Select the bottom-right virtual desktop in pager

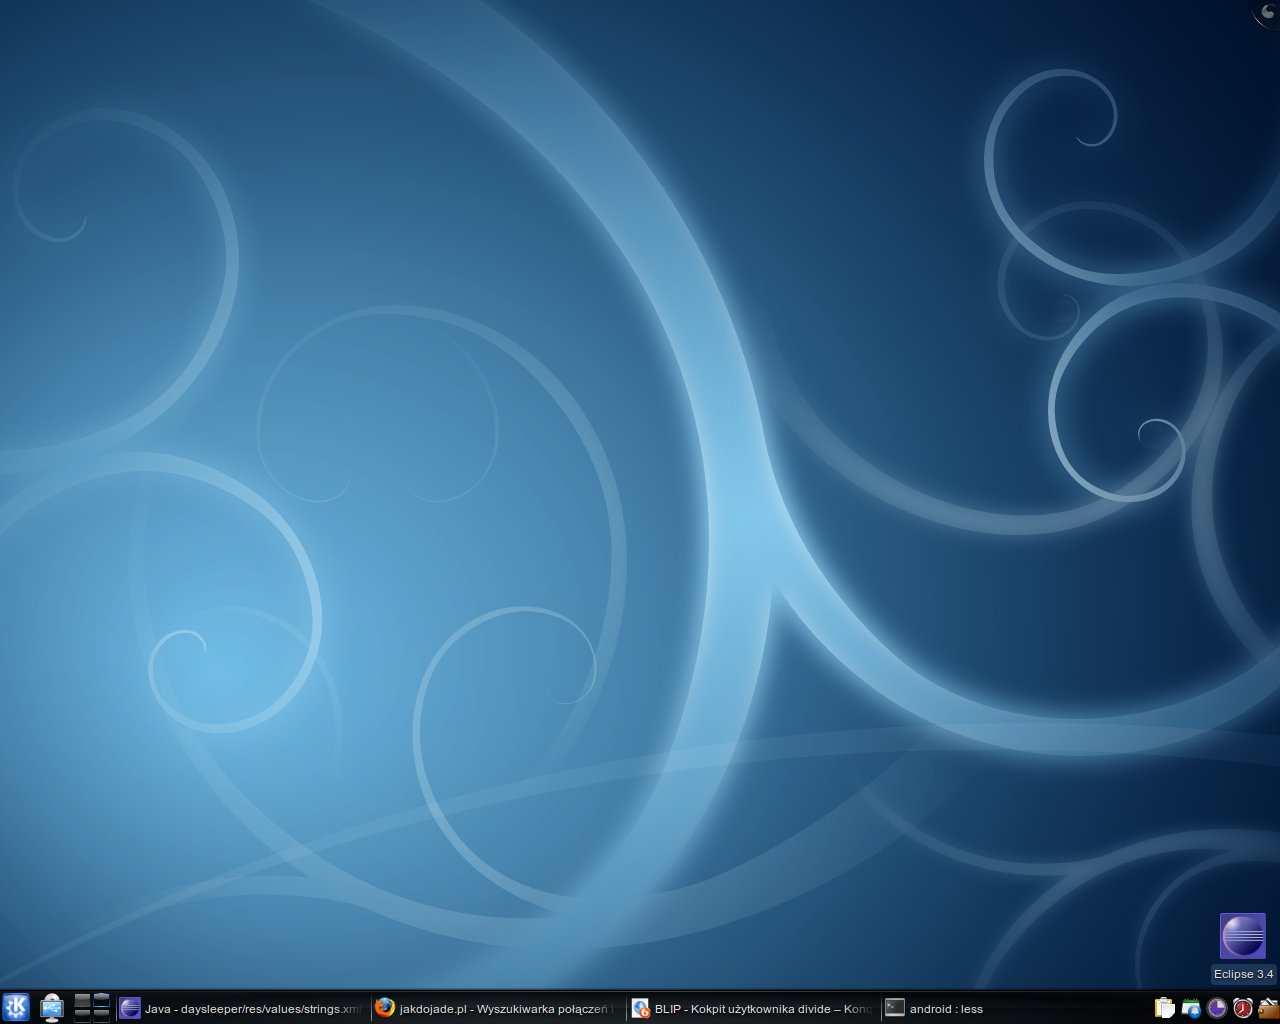point(101,1014)
